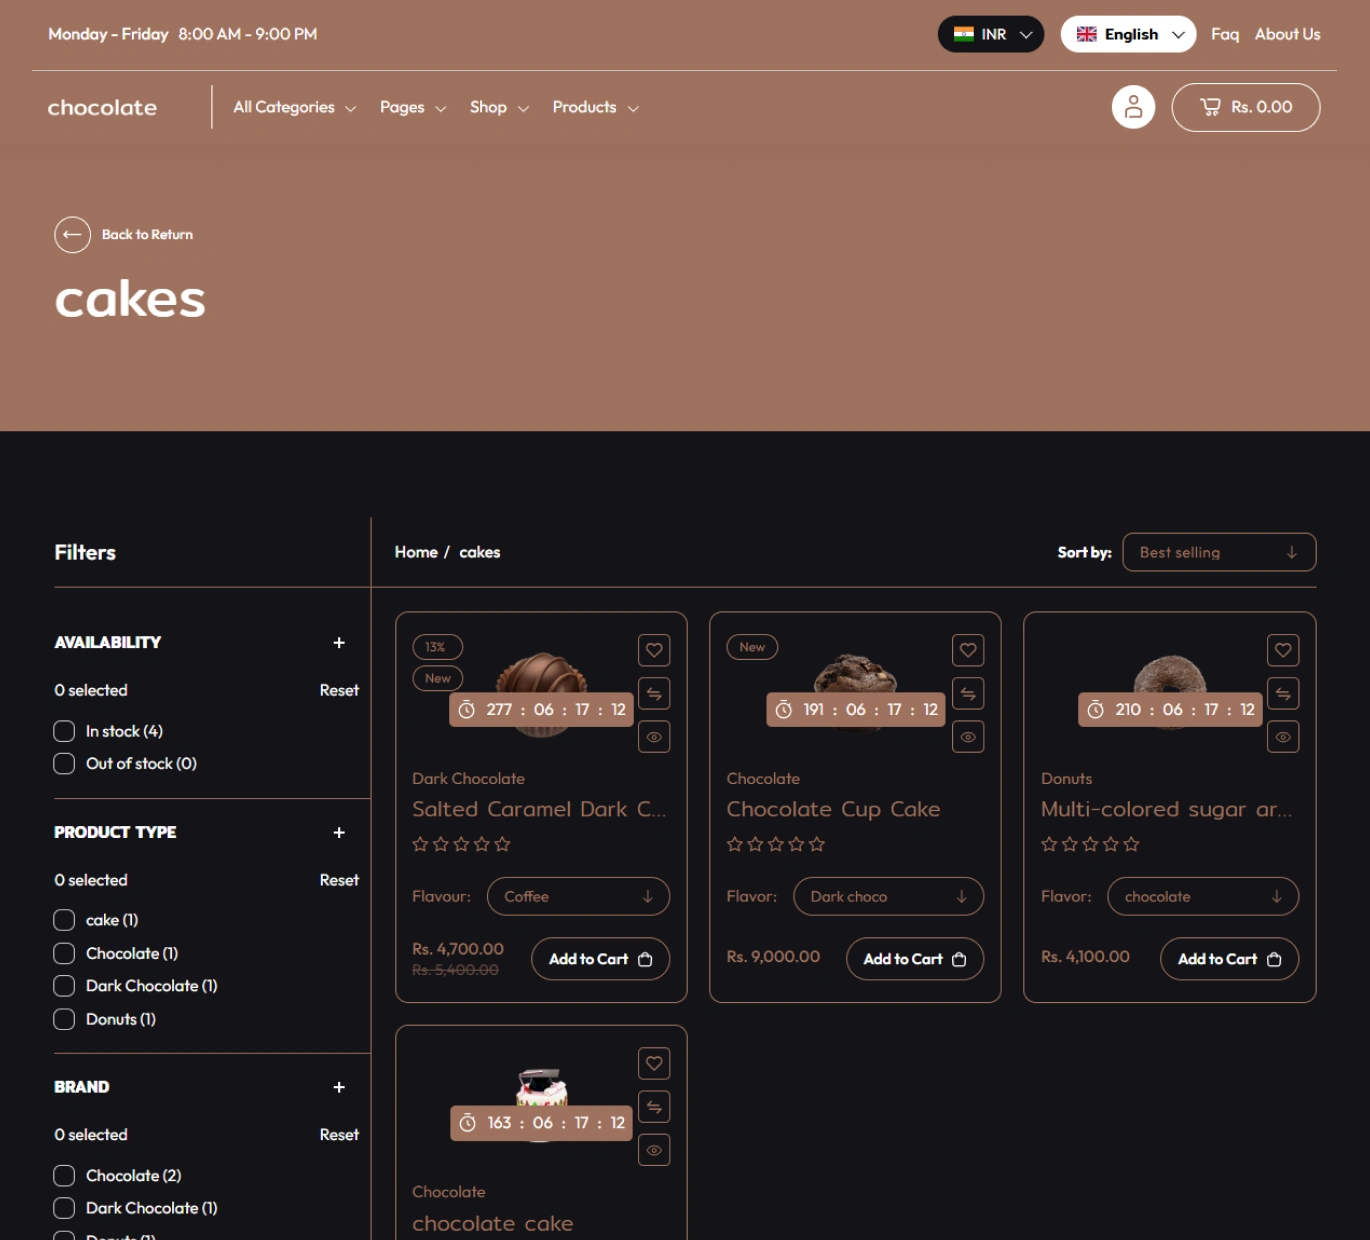Enable the Dark Chocolate product type filter
Screen dimensions: 1370x1240
pos(64,986)
